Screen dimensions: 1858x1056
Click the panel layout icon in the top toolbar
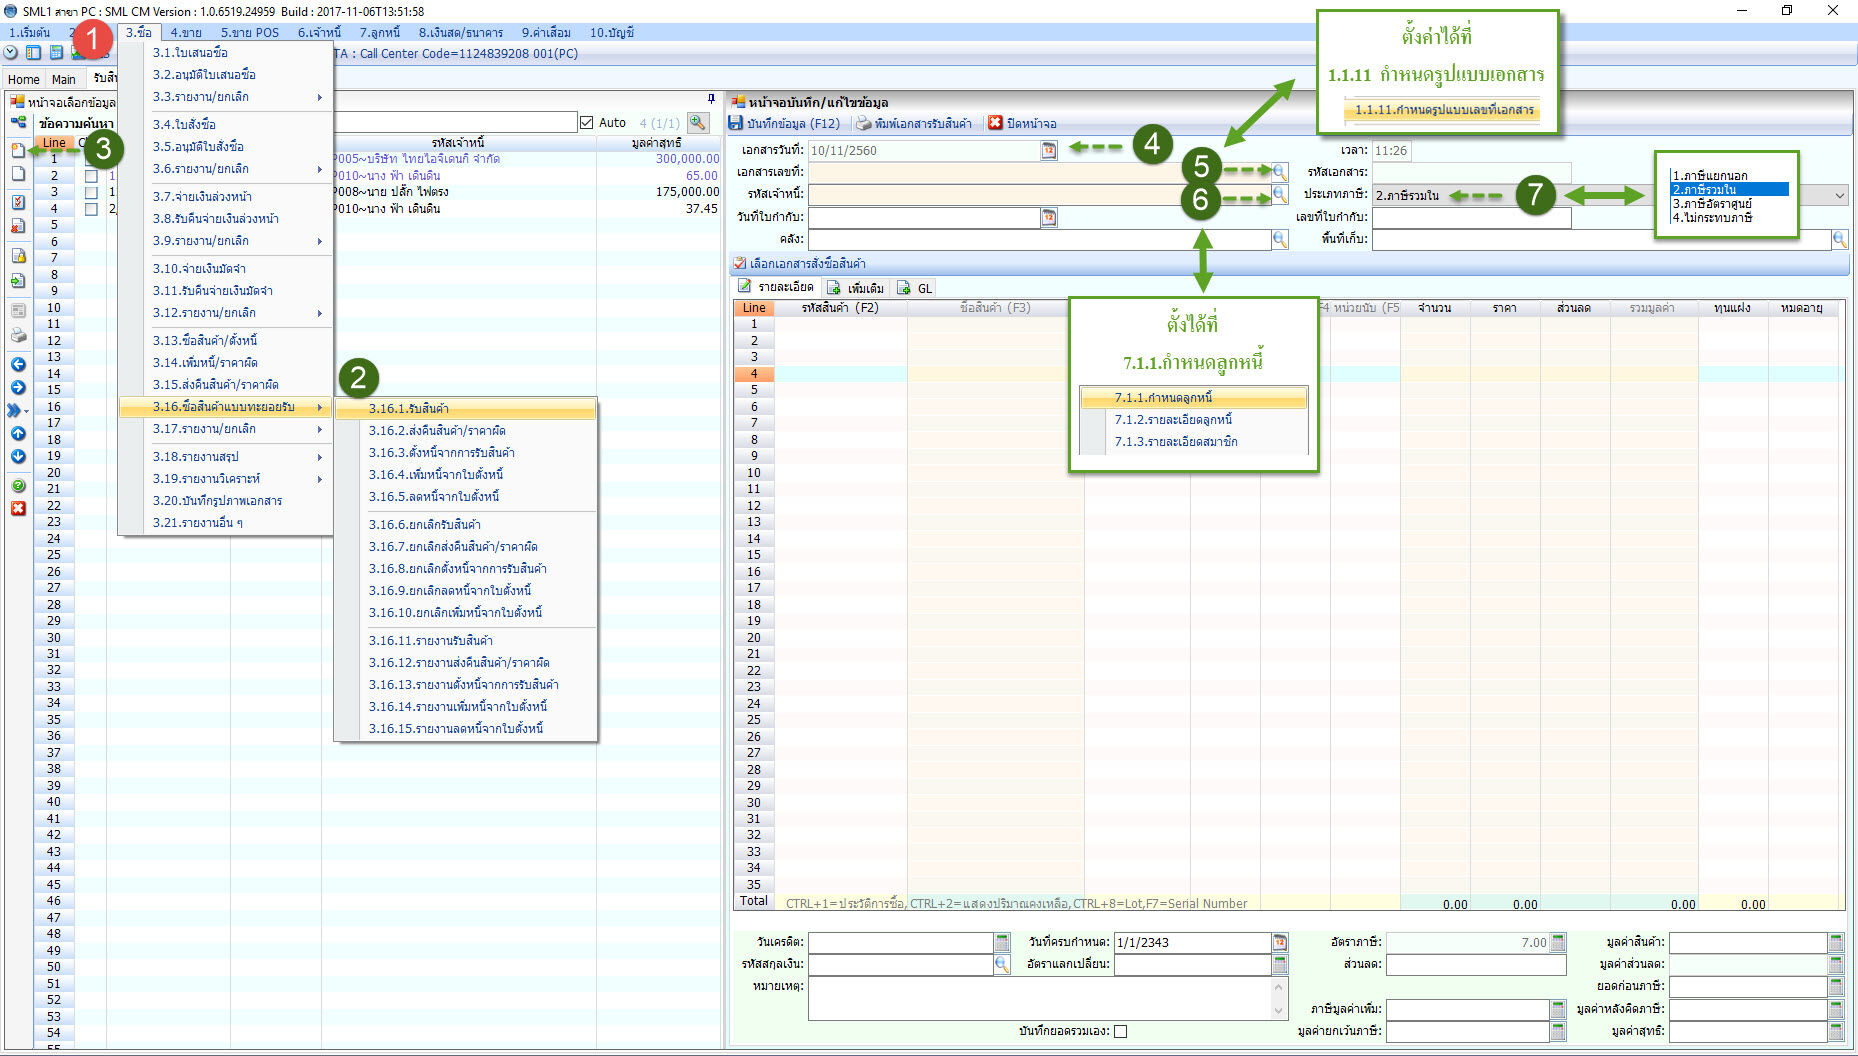point(34,53)
